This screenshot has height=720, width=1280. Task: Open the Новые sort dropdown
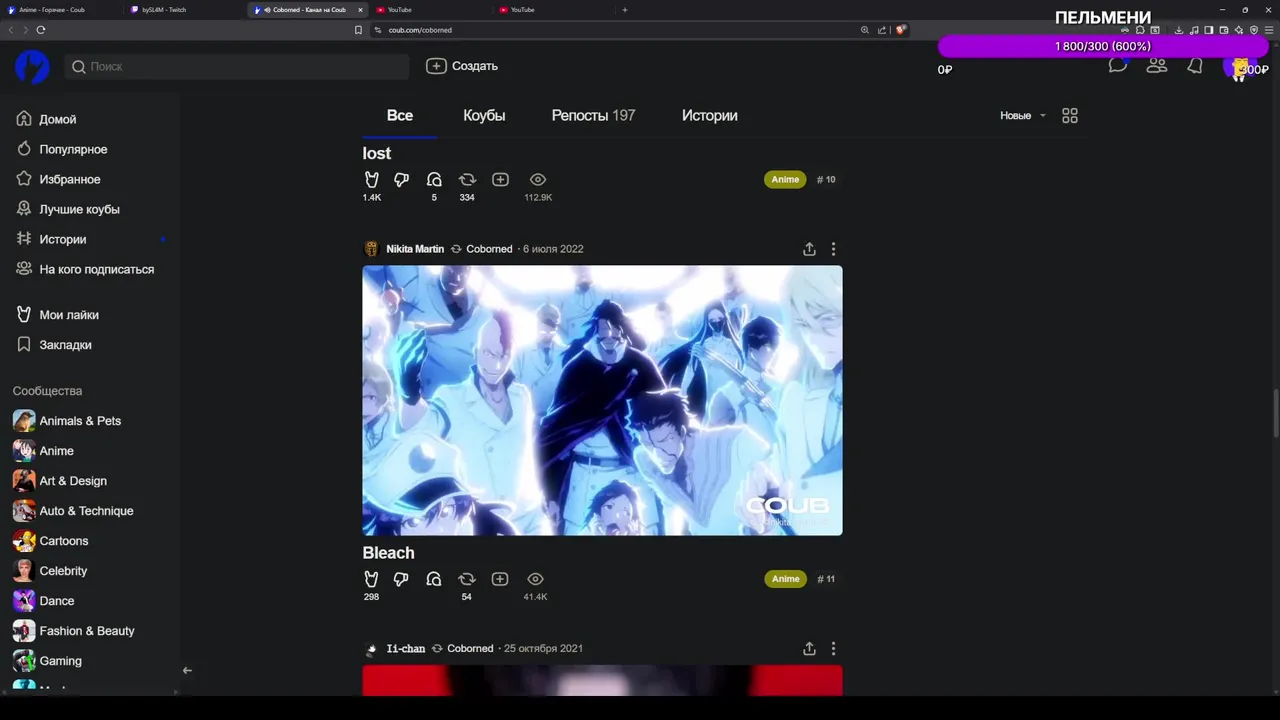[x=1023, y=116]
